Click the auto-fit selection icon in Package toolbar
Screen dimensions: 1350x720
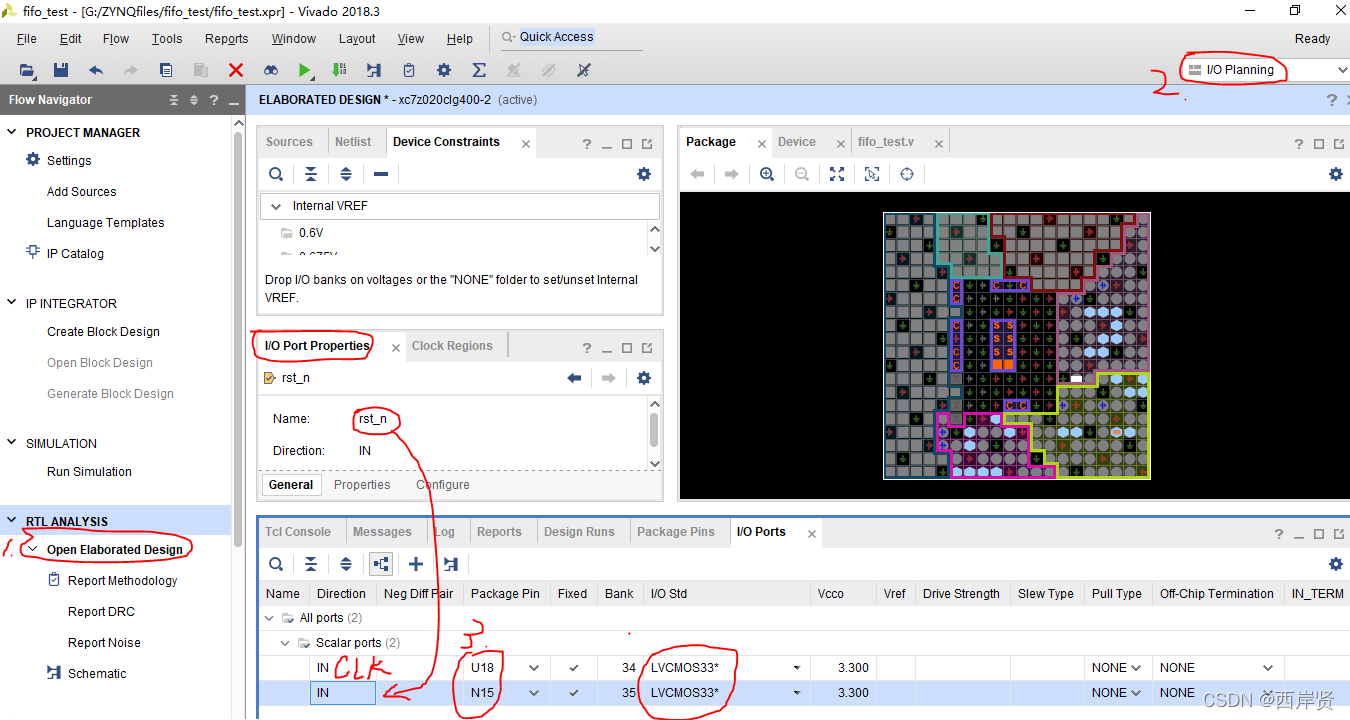pos(872,174)
